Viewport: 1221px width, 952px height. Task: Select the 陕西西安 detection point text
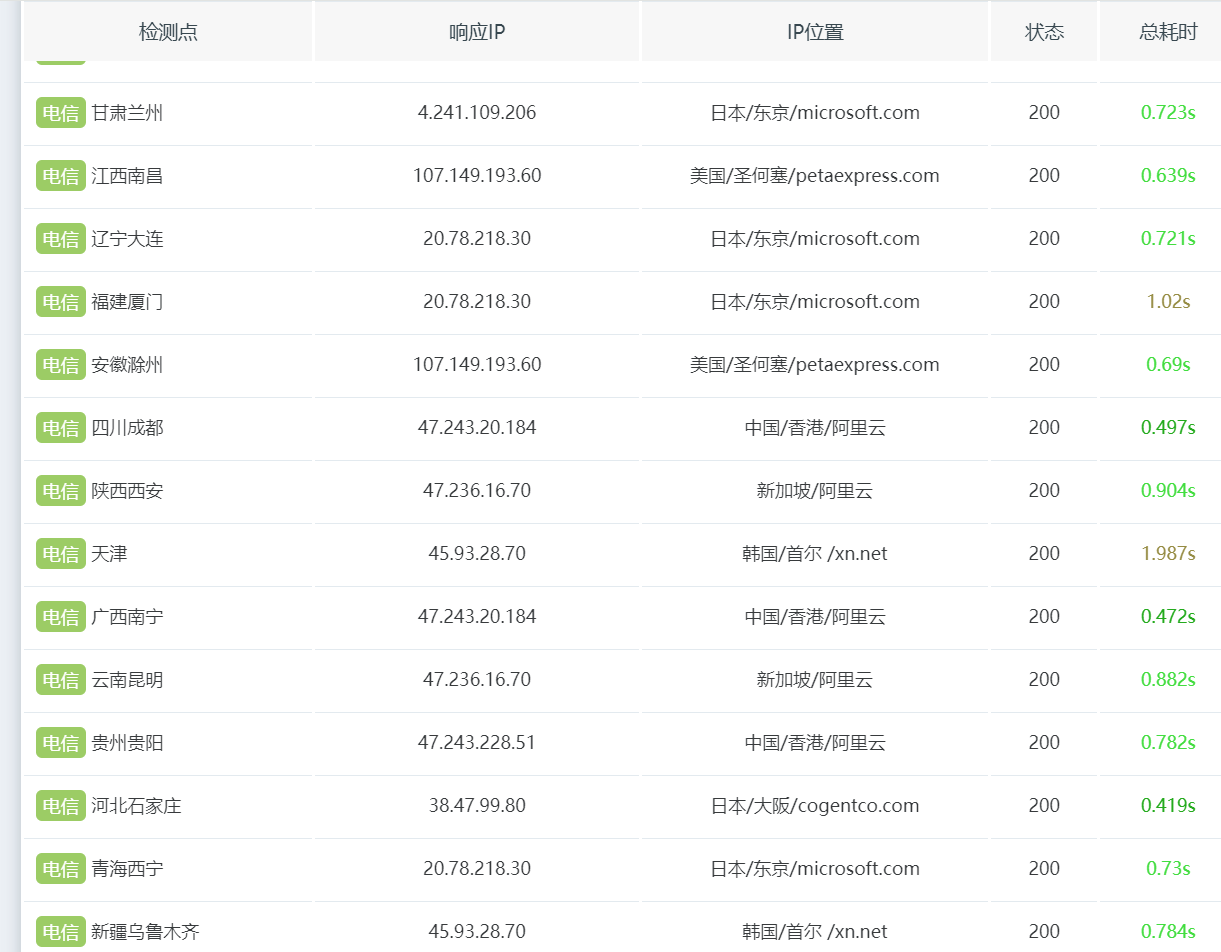pos(127,491)
